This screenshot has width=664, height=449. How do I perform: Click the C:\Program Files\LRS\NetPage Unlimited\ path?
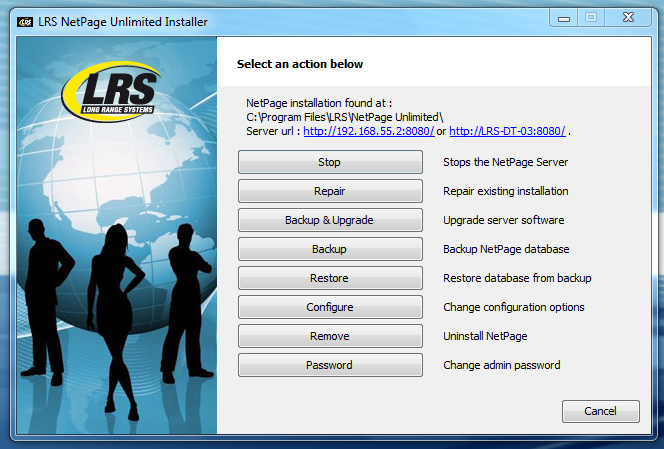click(345, 117)
